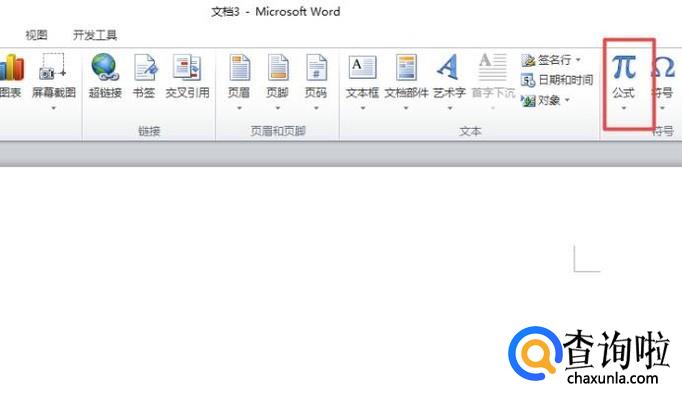Screen dimensions: 682x409
Task: Click the 符号 omega symbol icon
Action: [x=663, y=67]
